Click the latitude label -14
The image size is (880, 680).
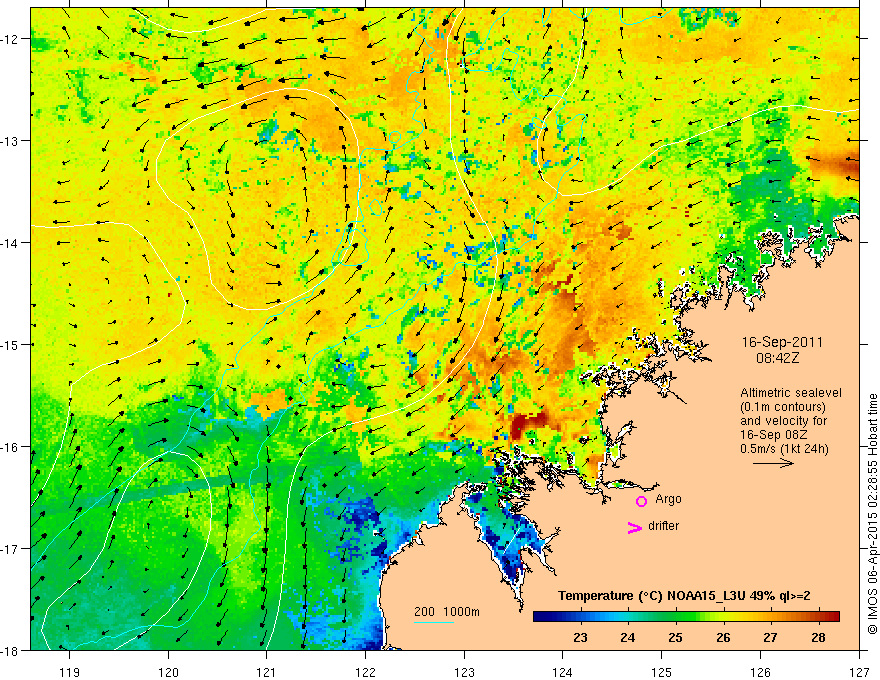(x=11, y=243)
